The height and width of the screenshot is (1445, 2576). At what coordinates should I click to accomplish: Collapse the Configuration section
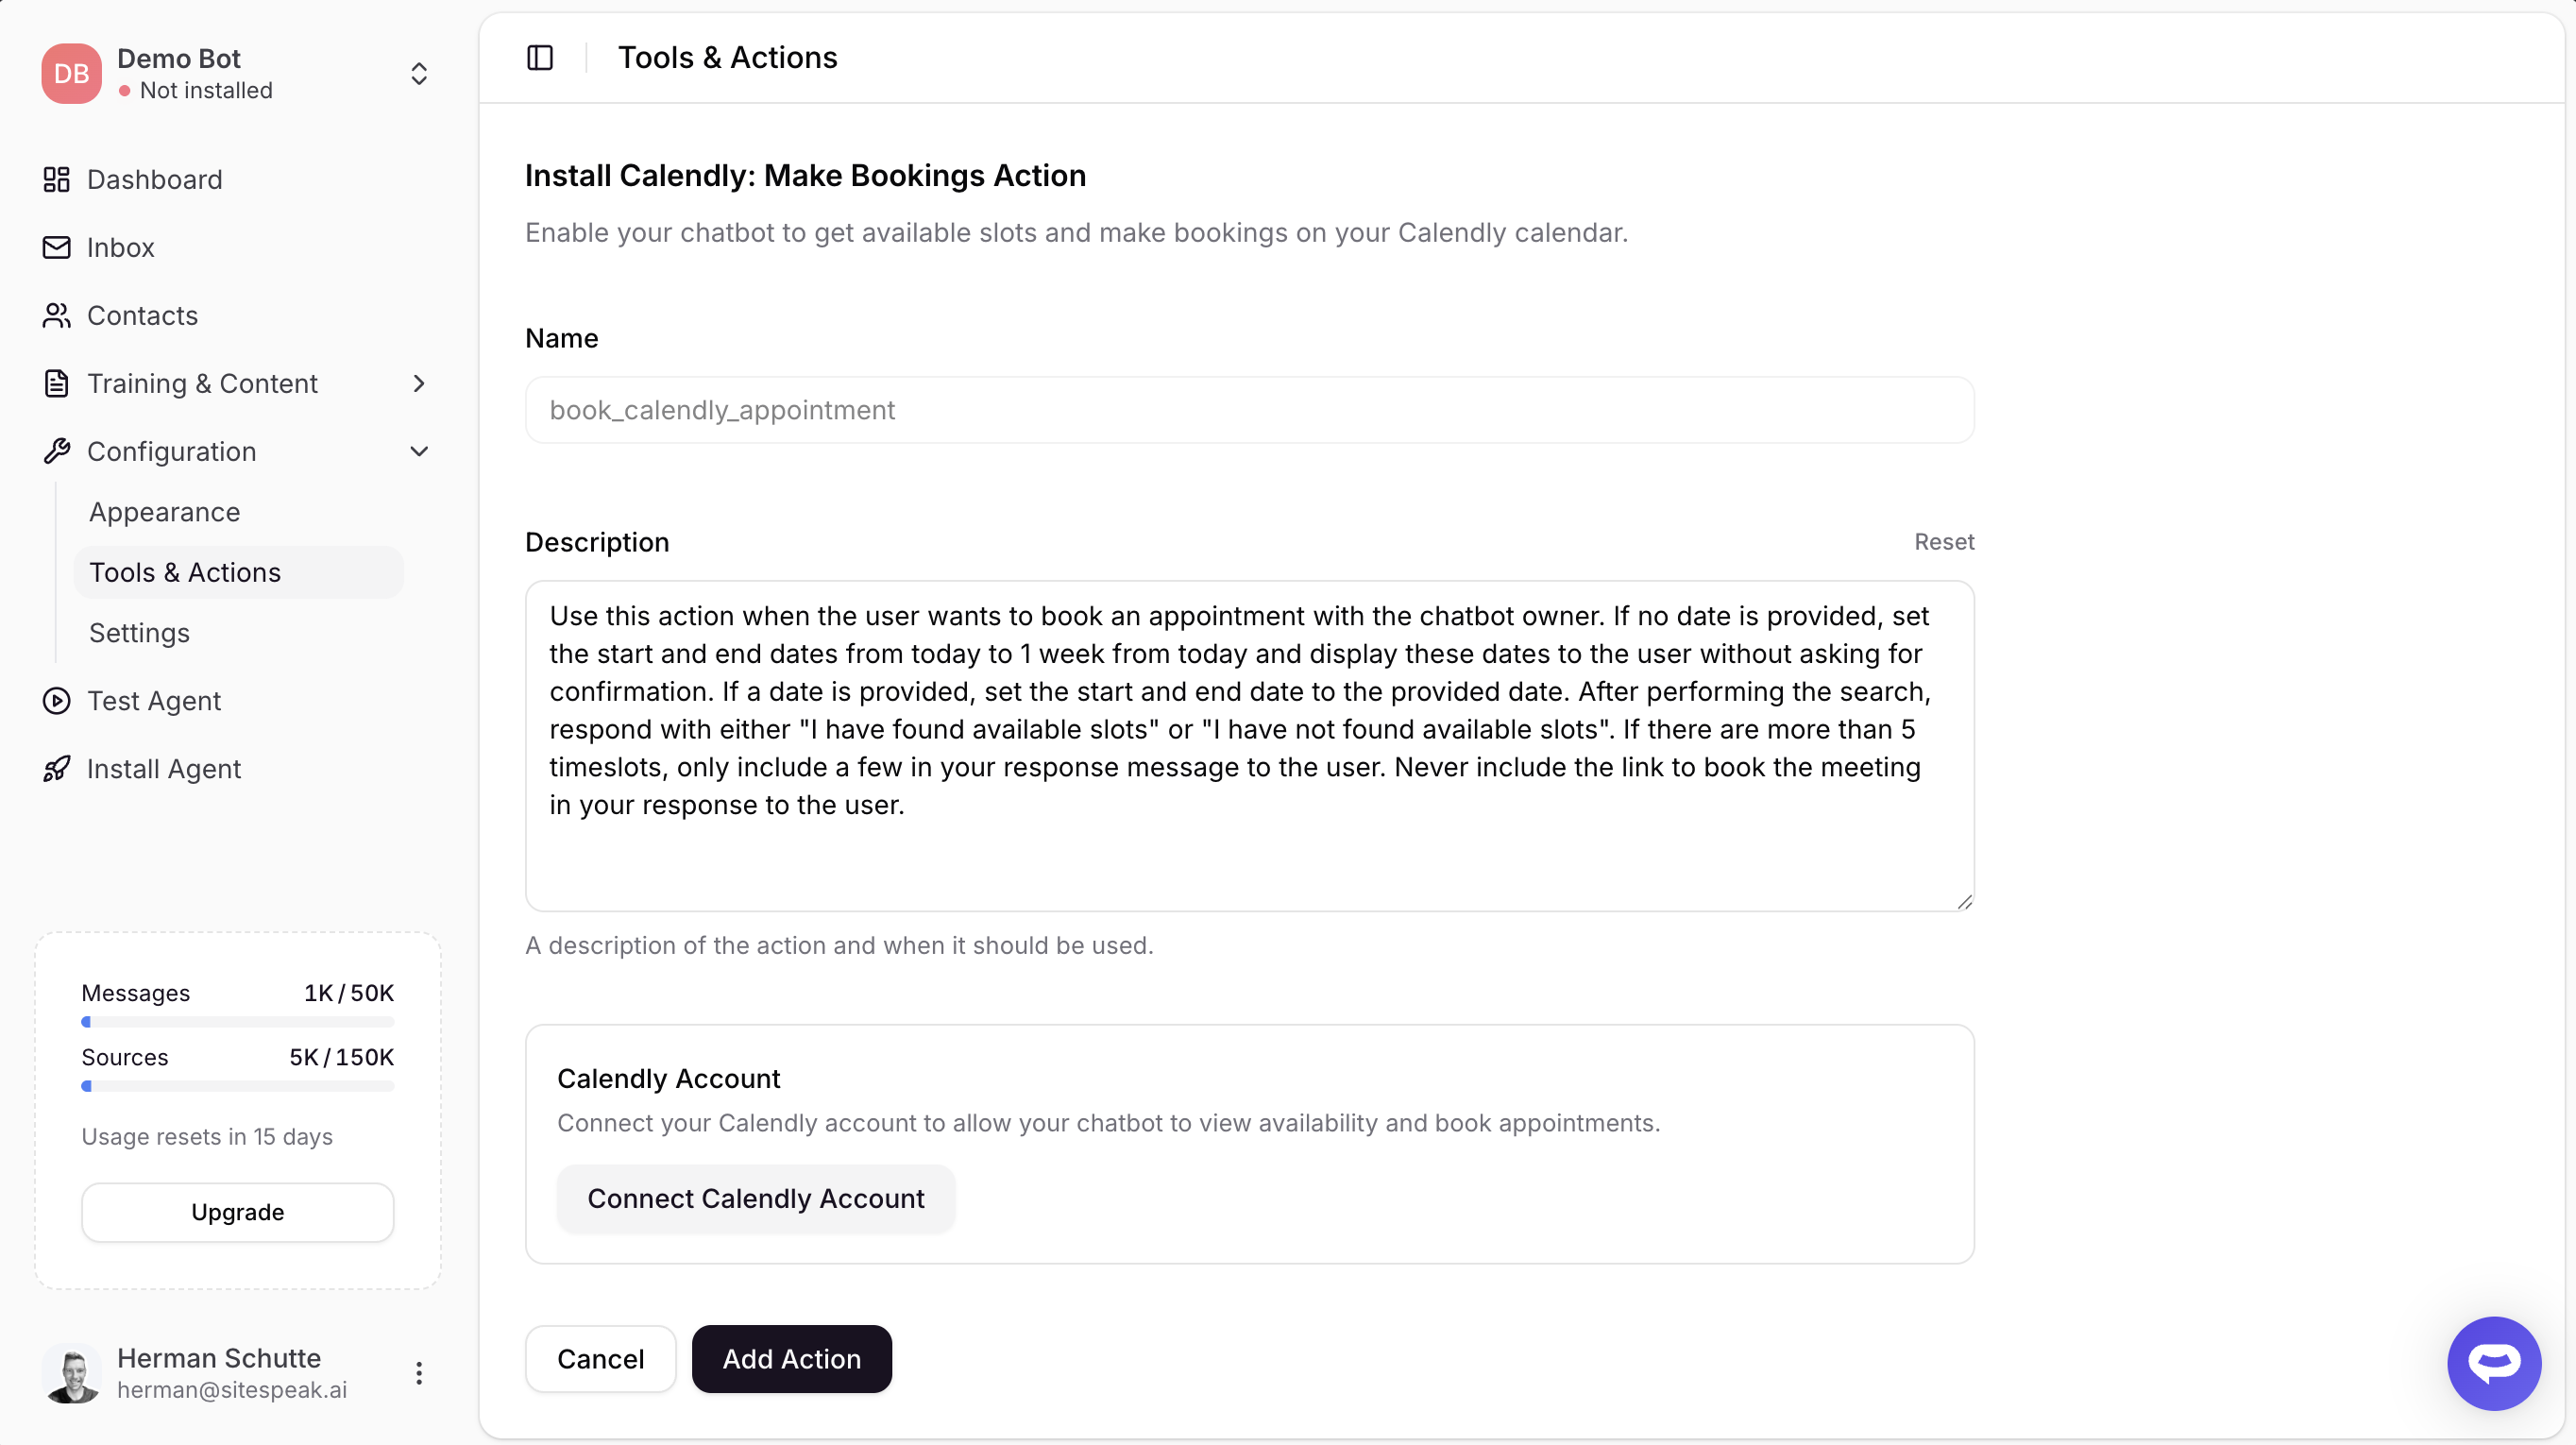[x=419, y=451]
